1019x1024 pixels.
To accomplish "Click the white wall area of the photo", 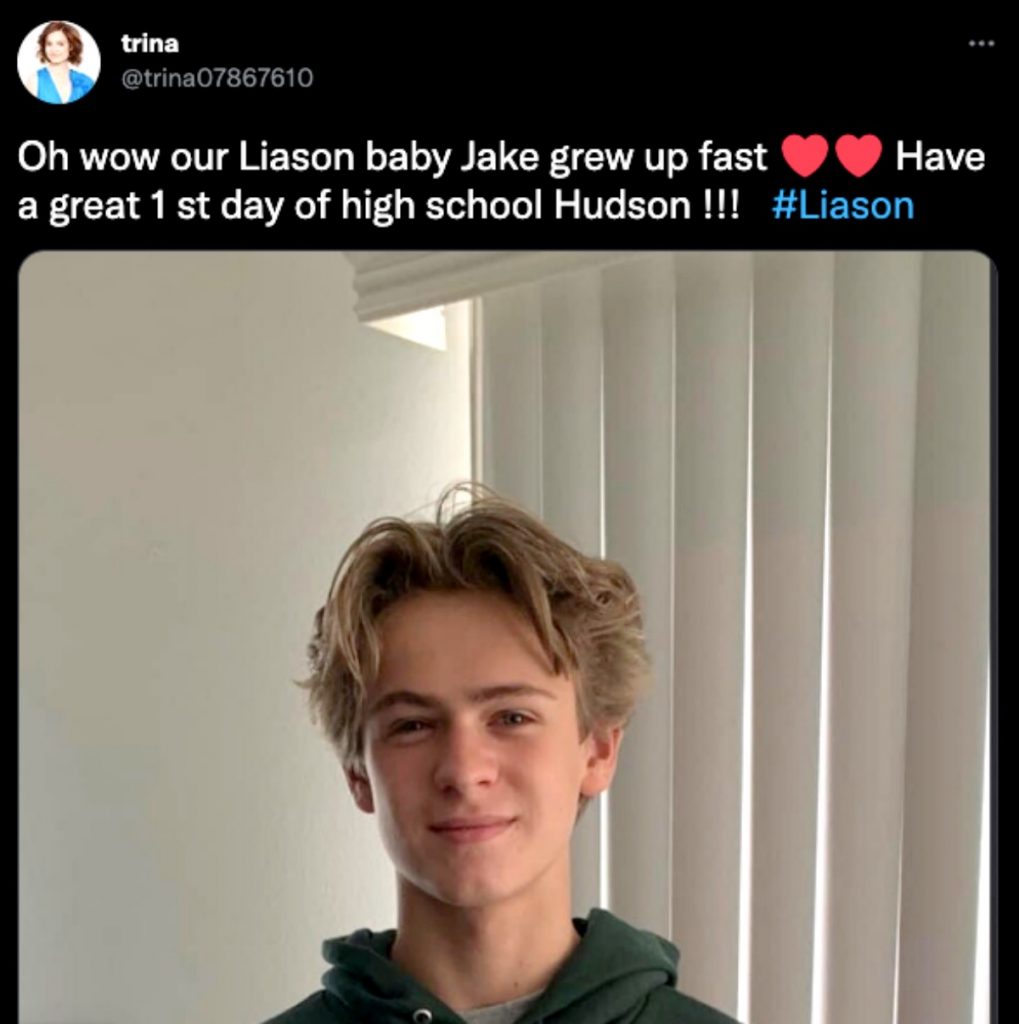I will coord(200,600).
